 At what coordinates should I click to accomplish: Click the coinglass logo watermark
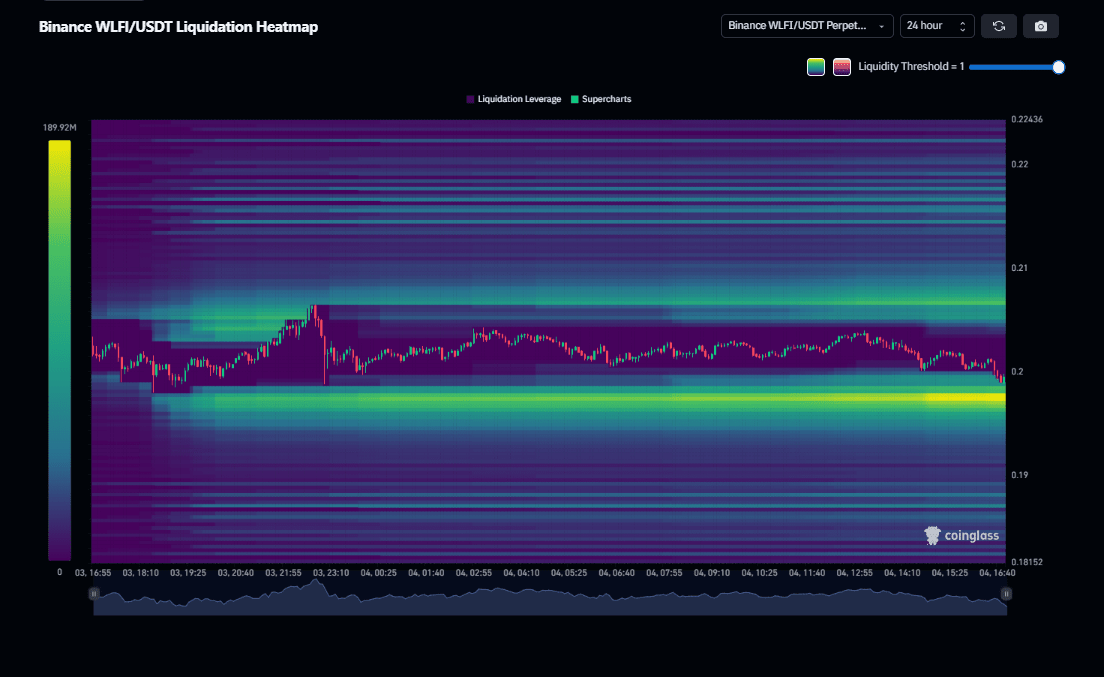coord(961,536)
